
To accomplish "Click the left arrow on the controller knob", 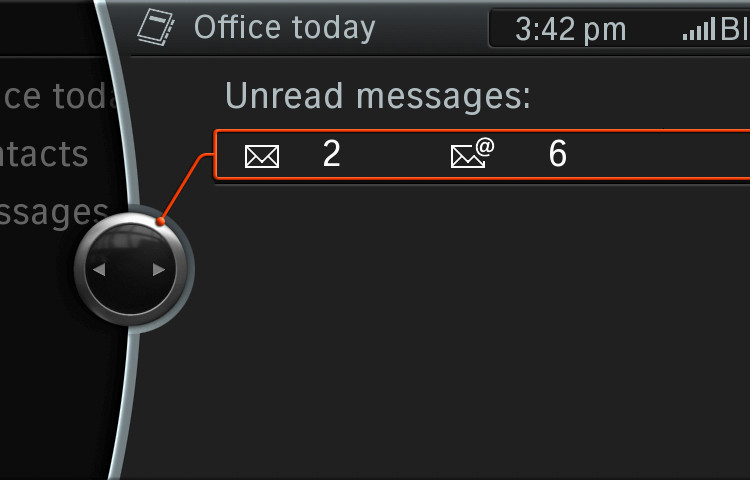I will (99, 270).
